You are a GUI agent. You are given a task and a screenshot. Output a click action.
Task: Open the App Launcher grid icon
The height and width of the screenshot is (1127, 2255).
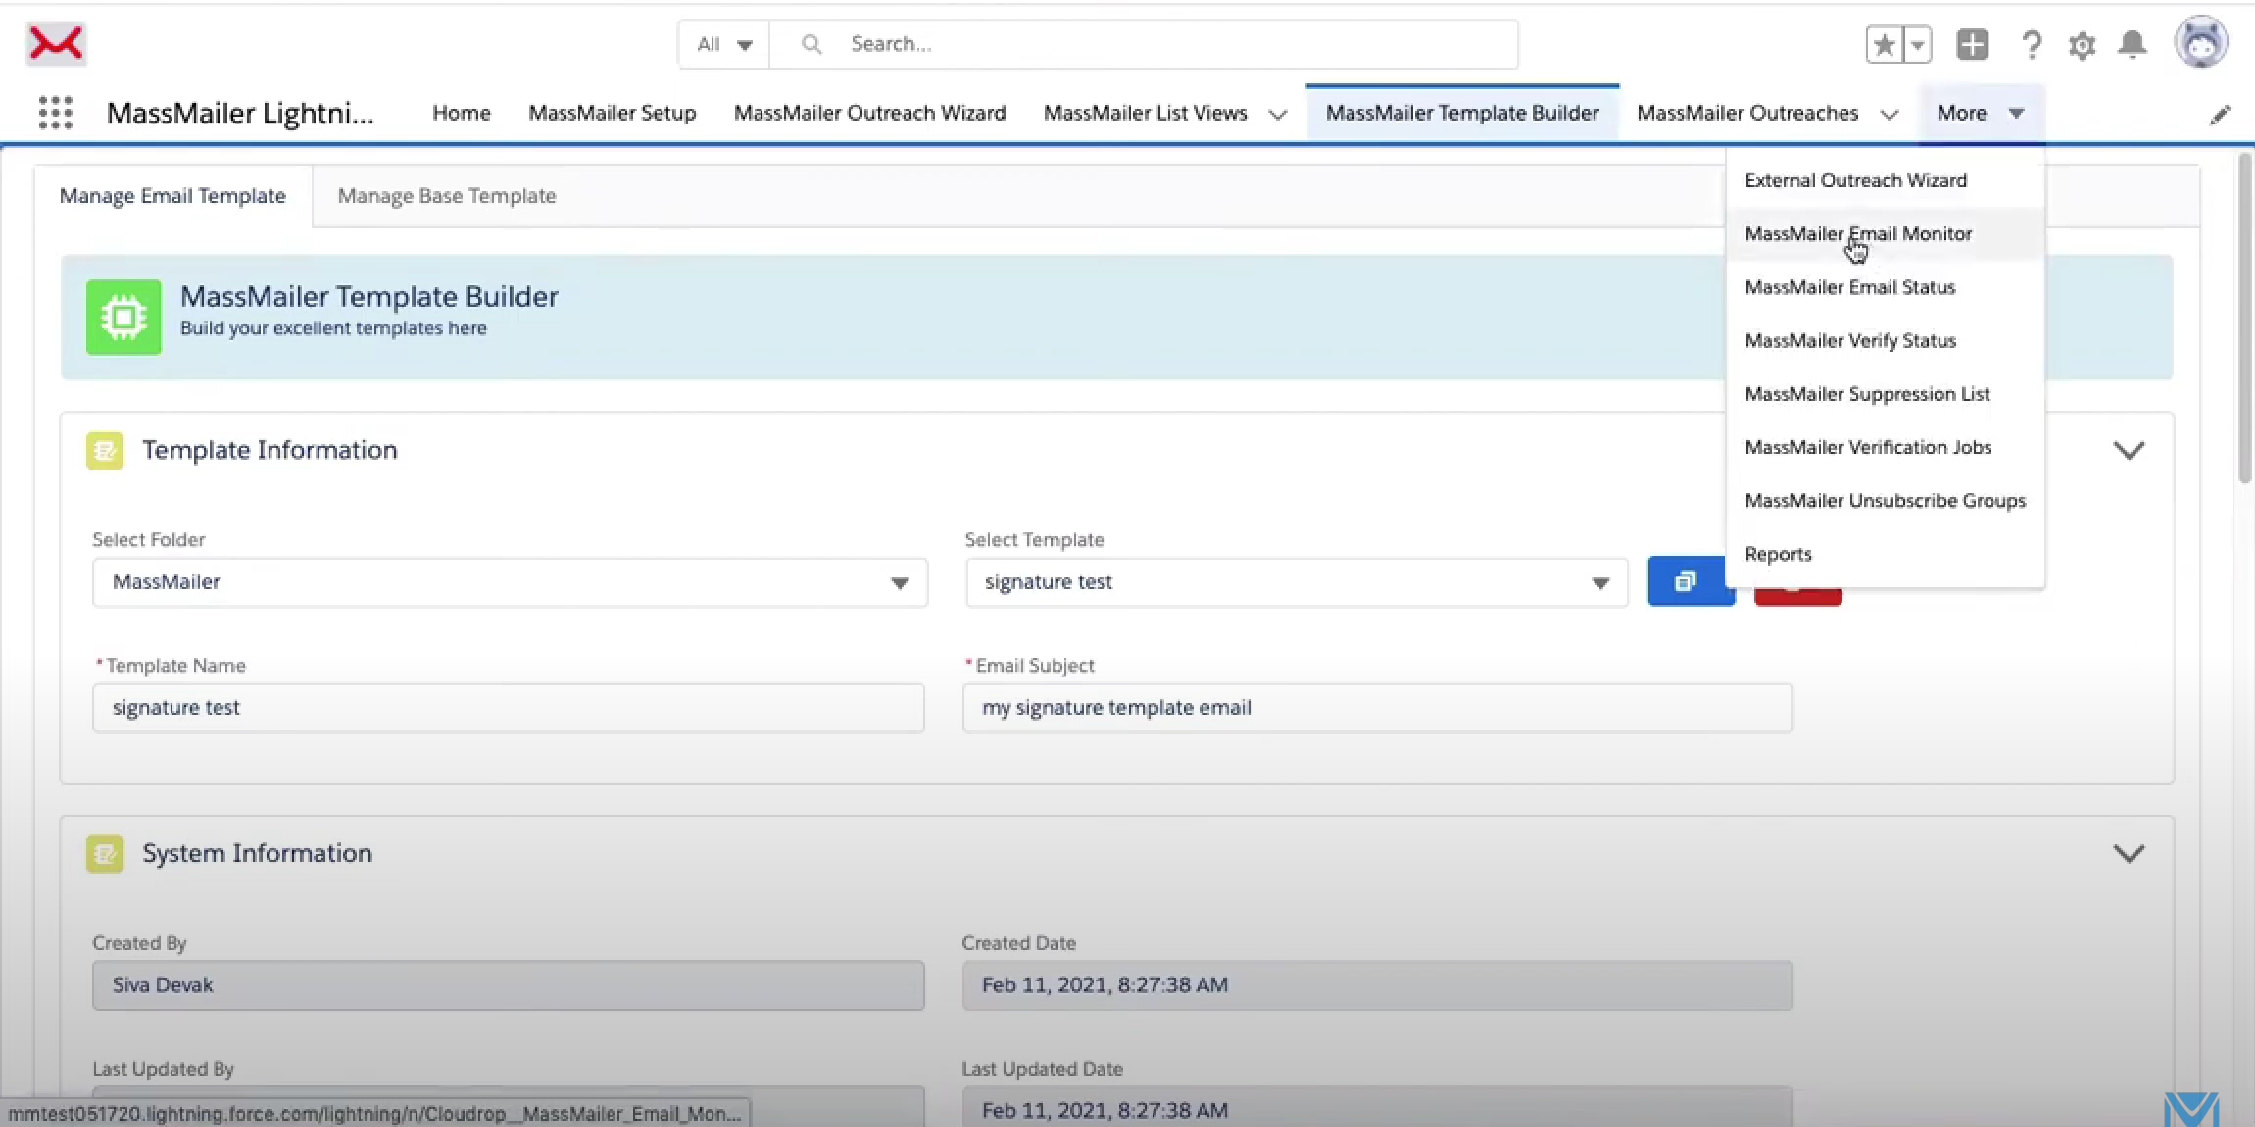(x=56, y=113)
